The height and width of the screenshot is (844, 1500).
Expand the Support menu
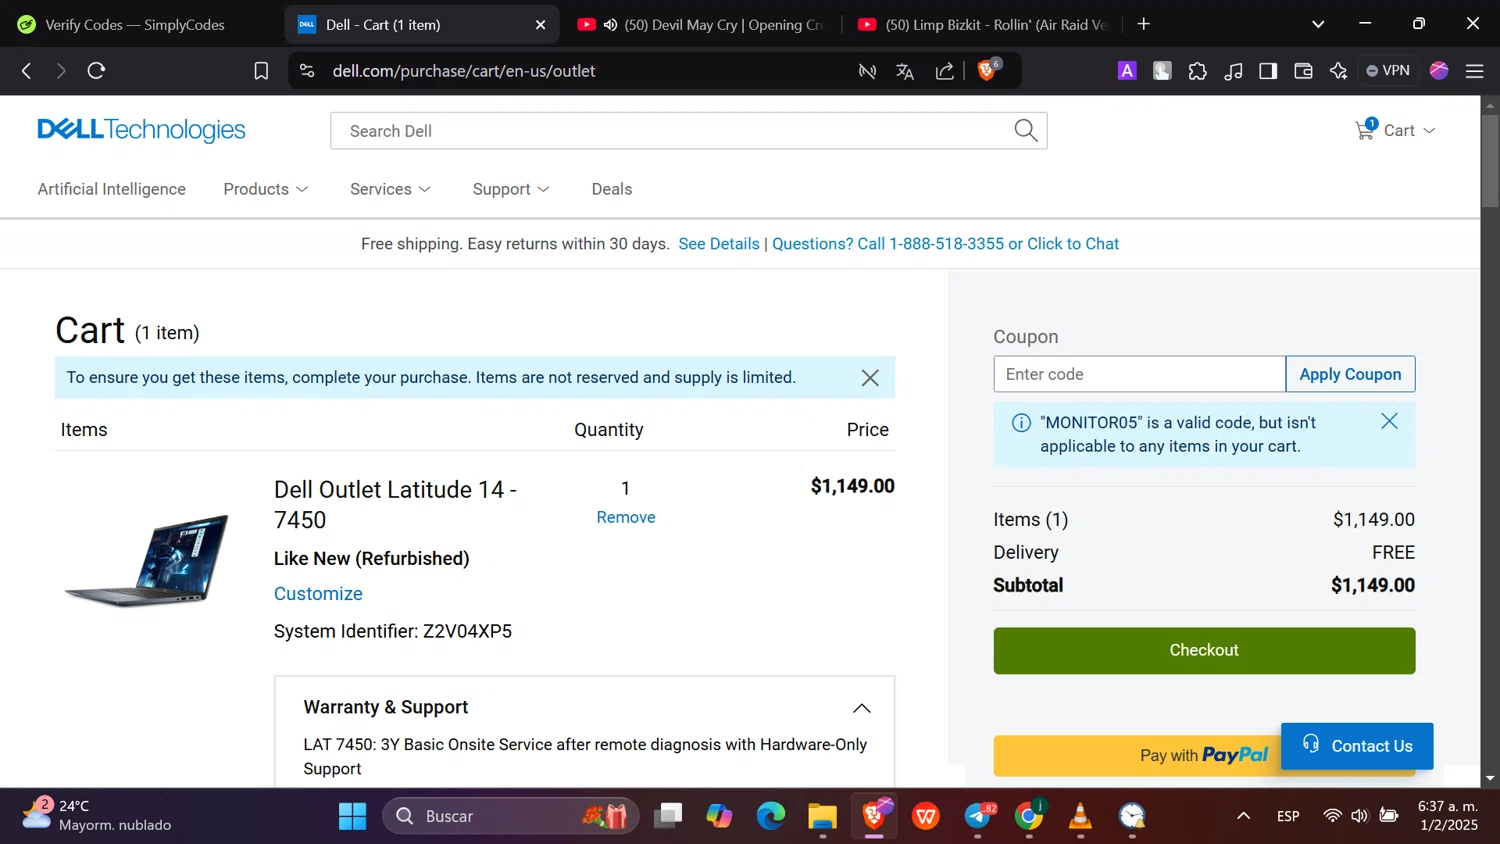pyautogui.click(x=511, y=189)
